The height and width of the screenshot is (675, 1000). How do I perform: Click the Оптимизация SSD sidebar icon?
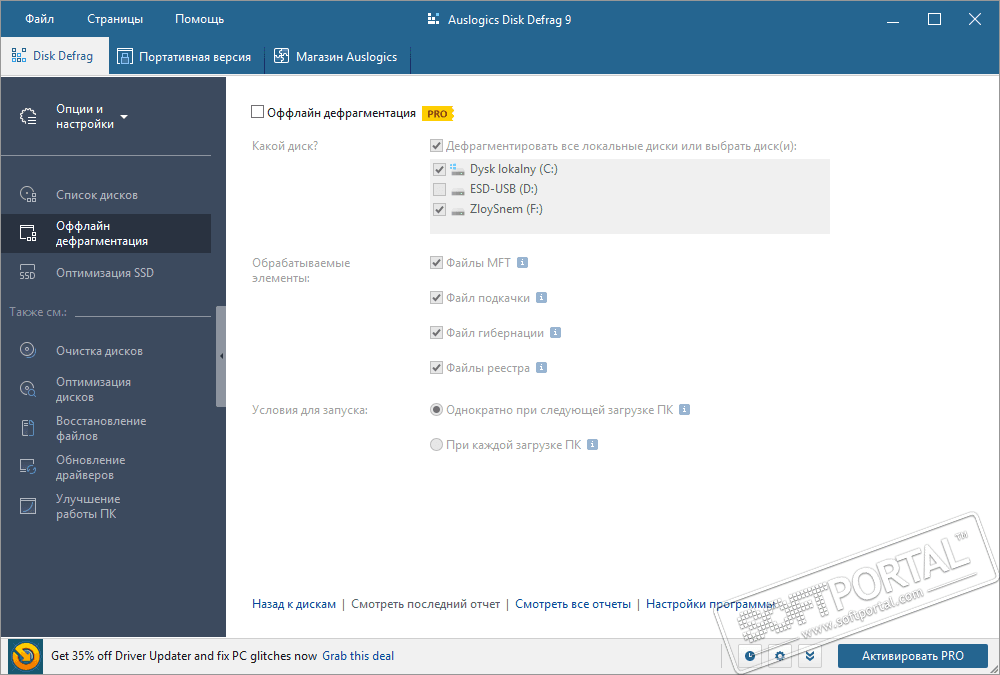(28, 272)
